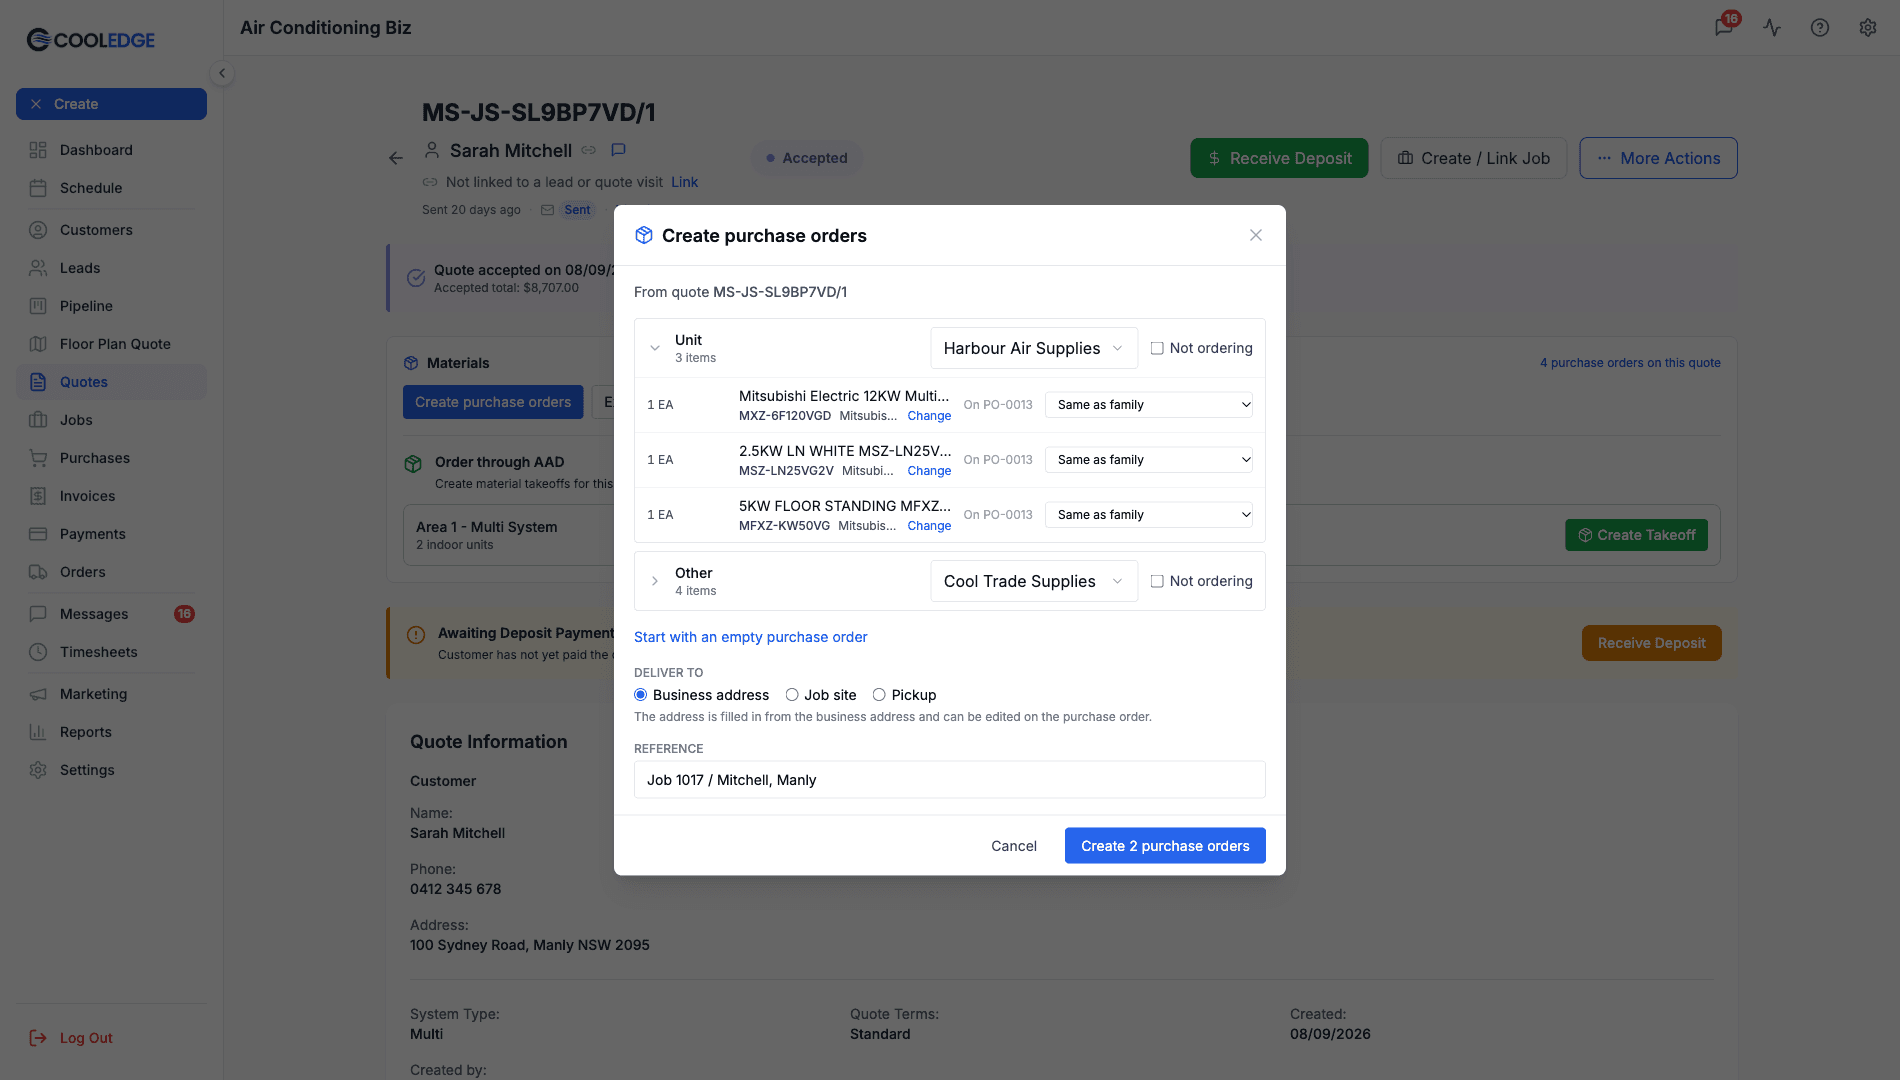1900x1080 pixels.
Task: Go to Customers page
Action: tap(111, 230)
